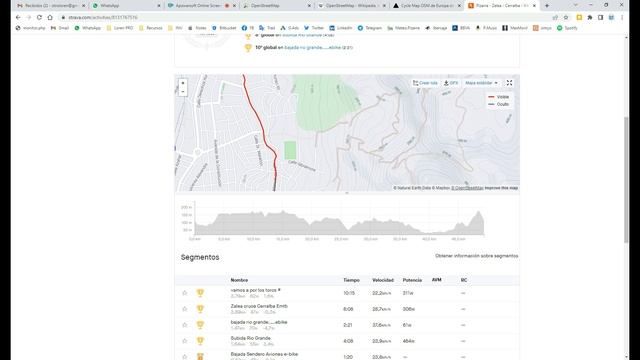Screen dimensions: 640x360
Task: Open a new browser tab
Action: 547,6
